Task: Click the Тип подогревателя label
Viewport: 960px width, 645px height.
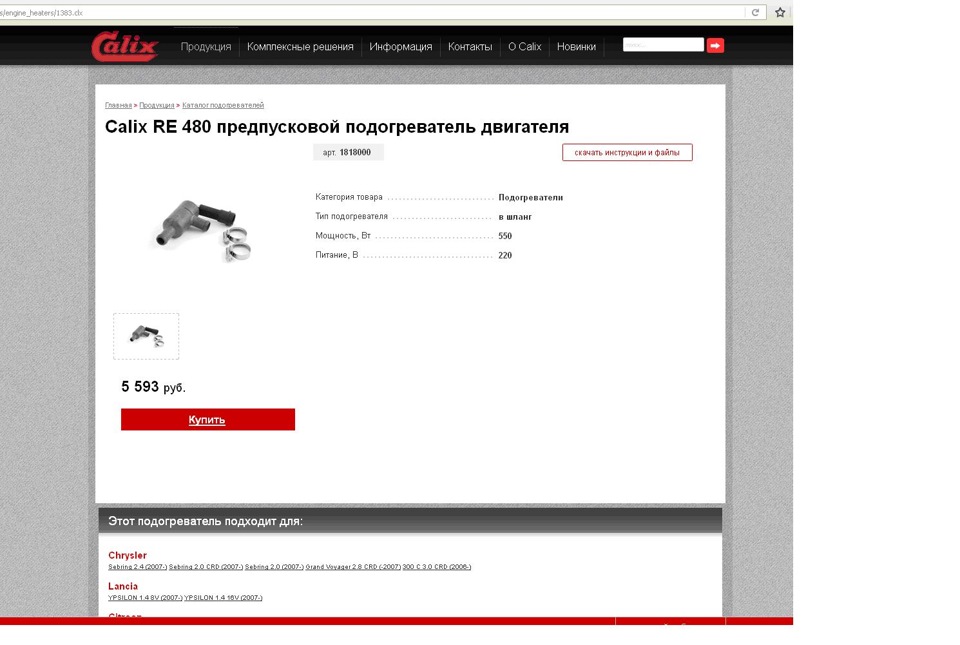Action: [x=351, y=216]
